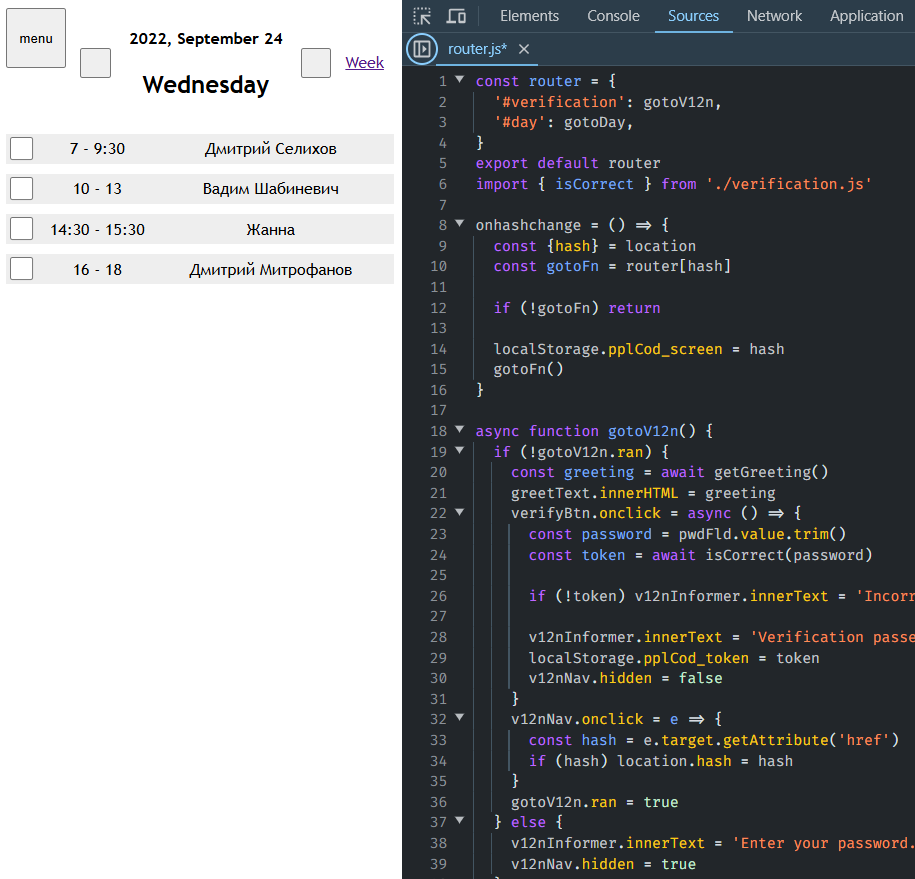Select the router.js* file tab
The image size is (915, 879).
pyautogui.click(x=477, y=49)
